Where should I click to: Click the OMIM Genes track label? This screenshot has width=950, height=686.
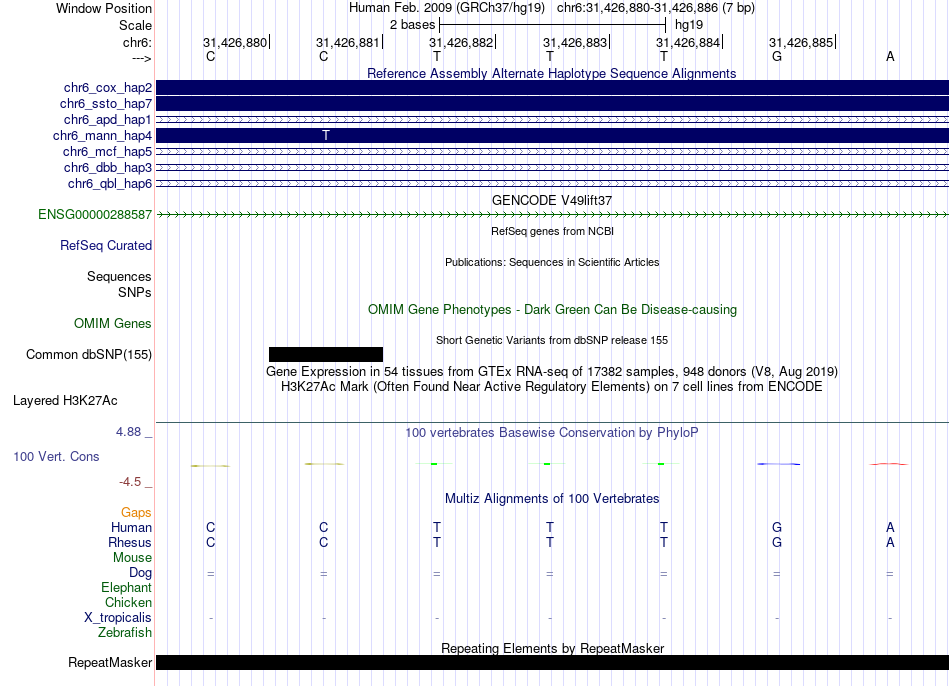[x=113, y=324]
